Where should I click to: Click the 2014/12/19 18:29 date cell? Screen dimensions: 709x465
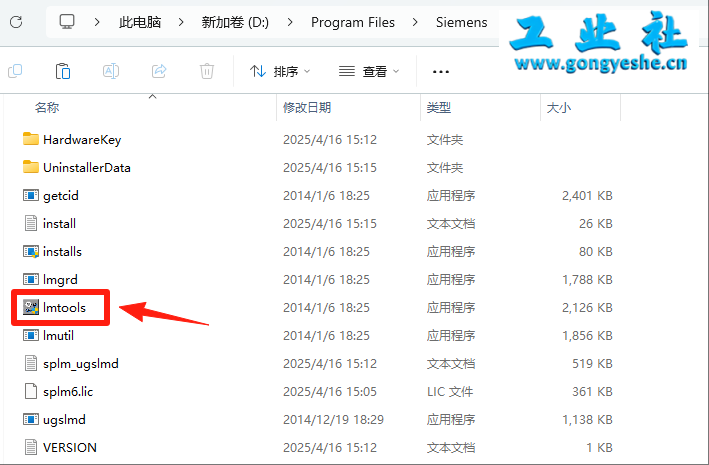pyautogui.click(x=333, y=420)
